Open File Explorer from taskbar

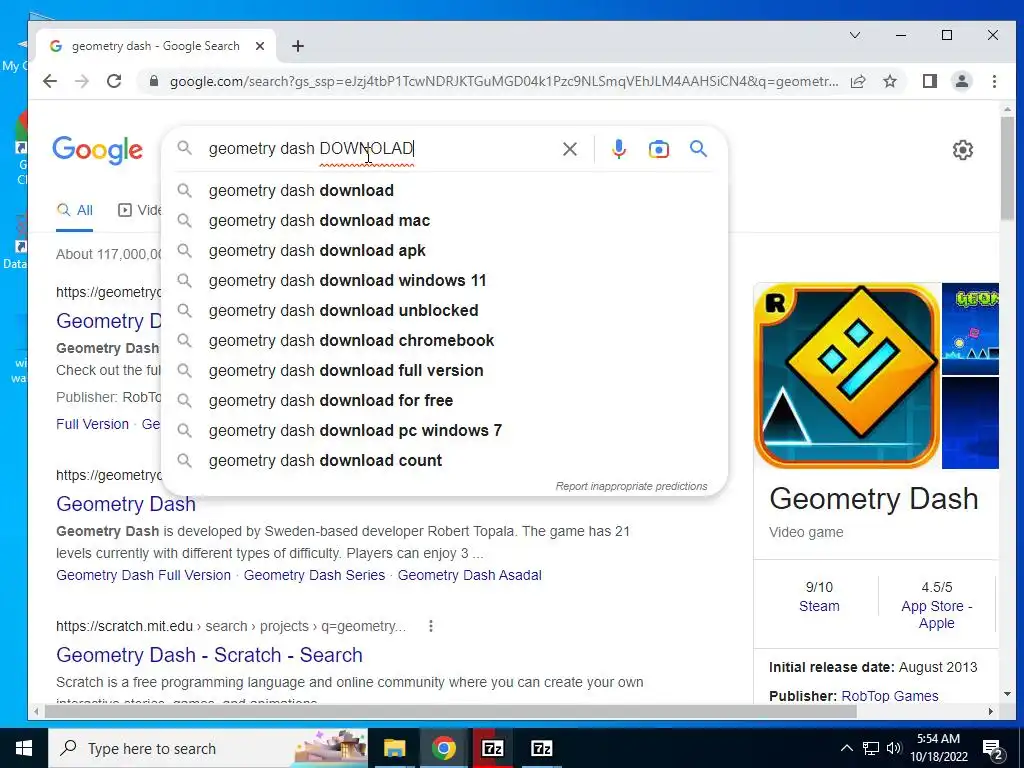pos(394,748)
